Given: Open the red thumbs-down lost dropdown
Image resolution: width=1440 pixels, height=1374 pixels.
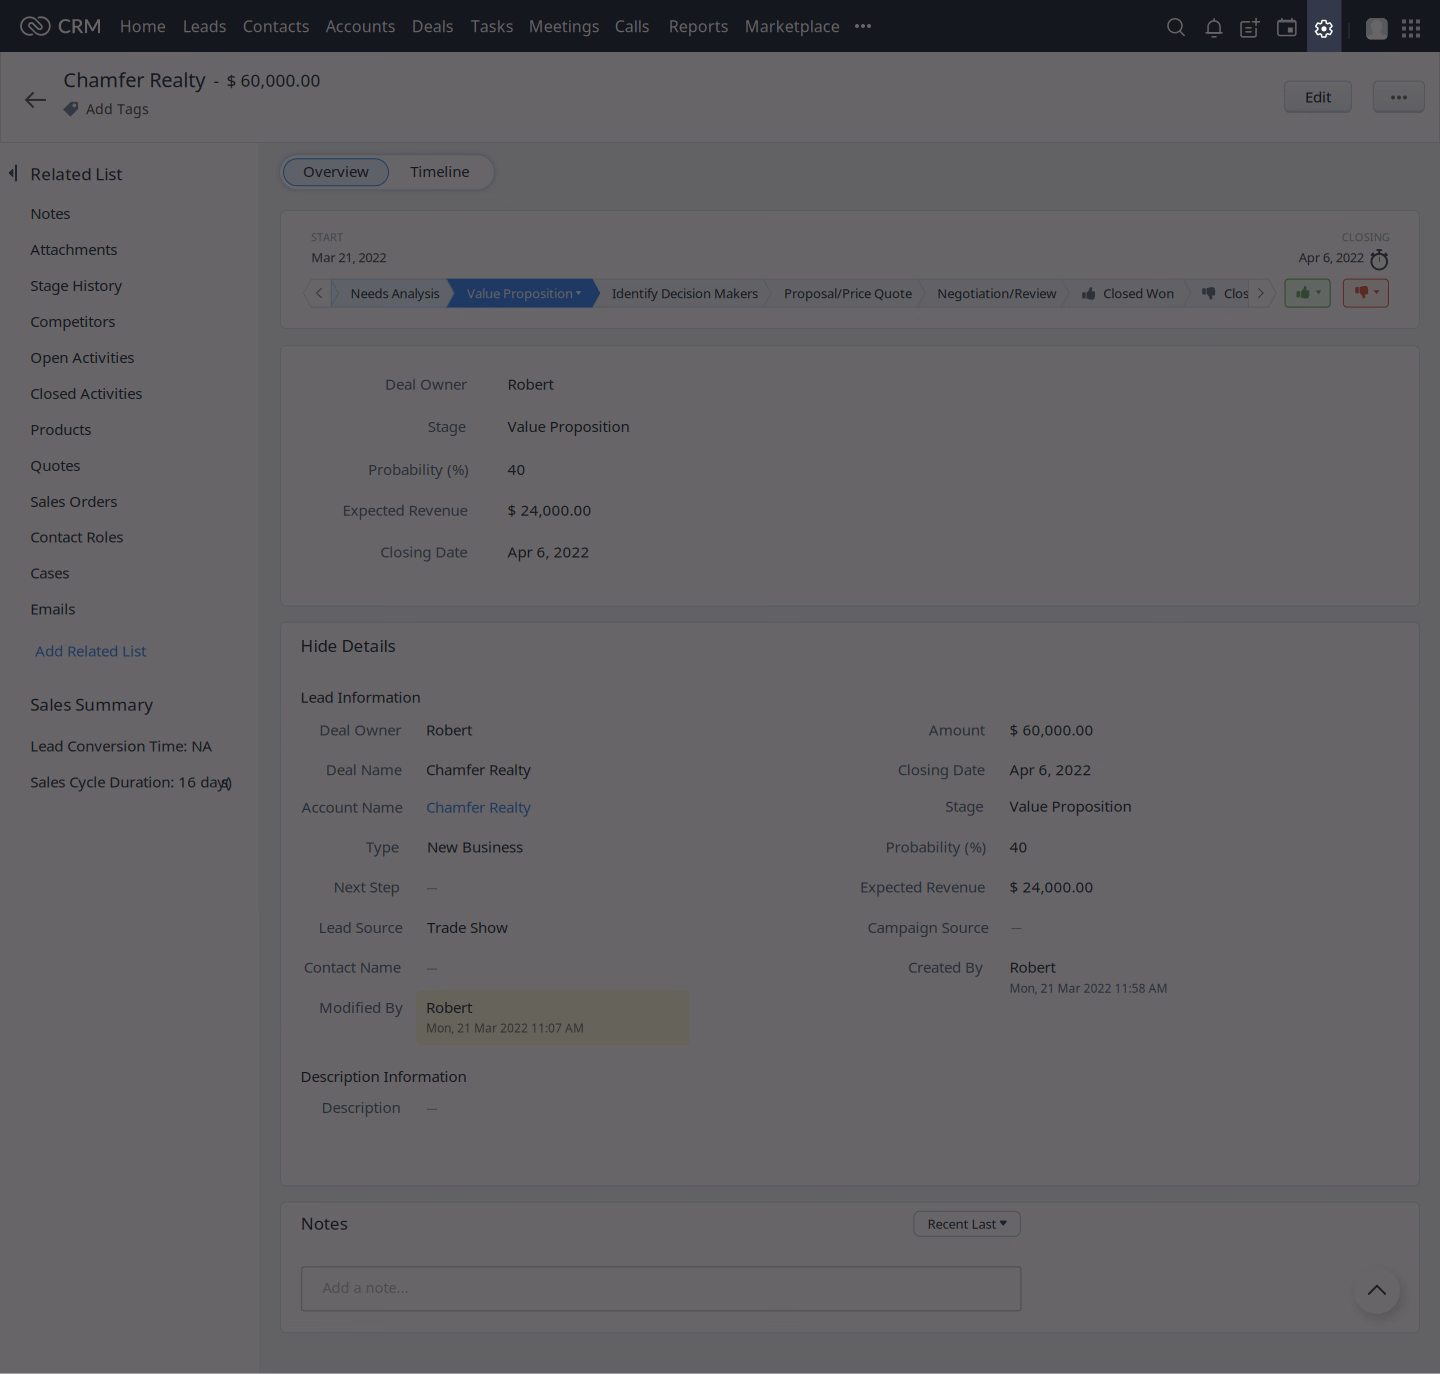Looking at the screenshot, I should click(1365, 293).
